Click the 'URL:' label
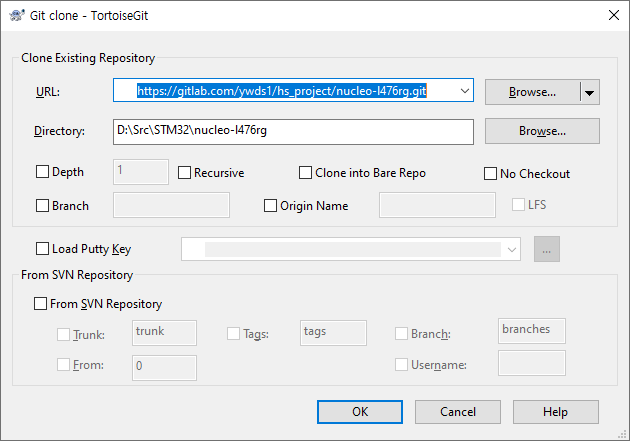Viewport: 630px width, 441px height. (x=48, y=92)
